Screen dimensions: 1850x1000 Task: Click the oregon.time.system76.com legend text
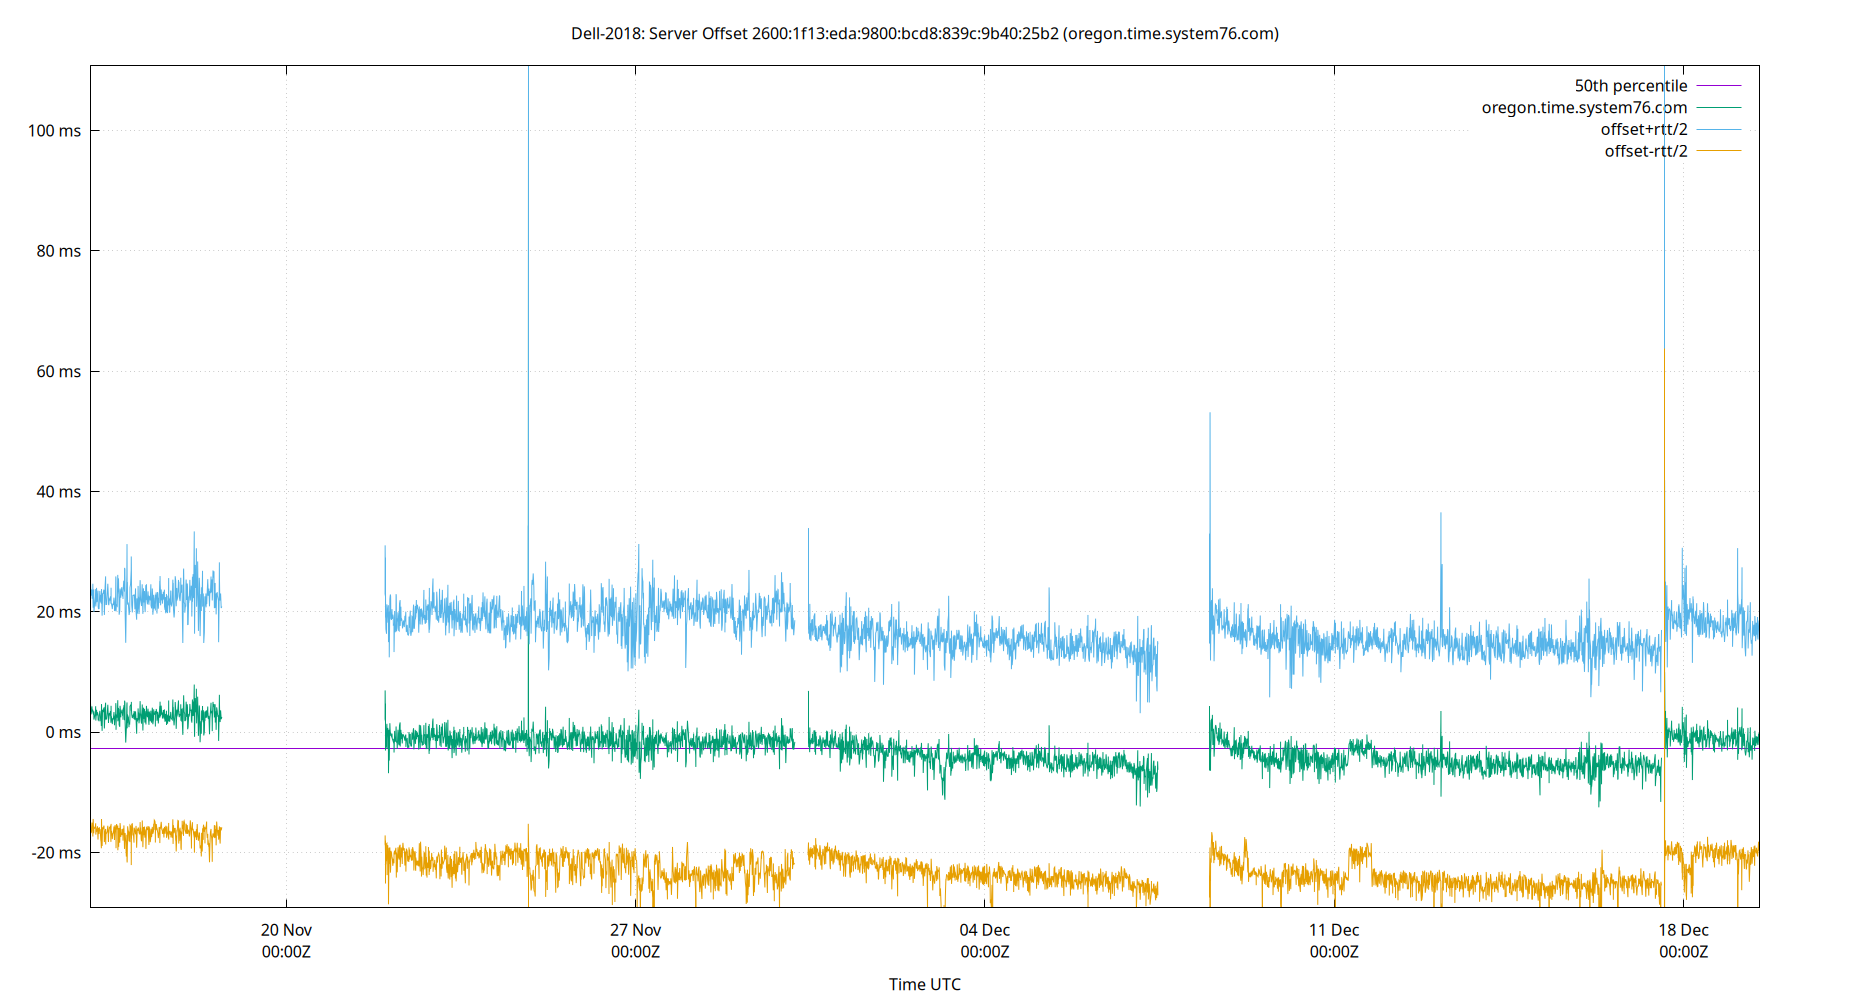click(1584, 107)
